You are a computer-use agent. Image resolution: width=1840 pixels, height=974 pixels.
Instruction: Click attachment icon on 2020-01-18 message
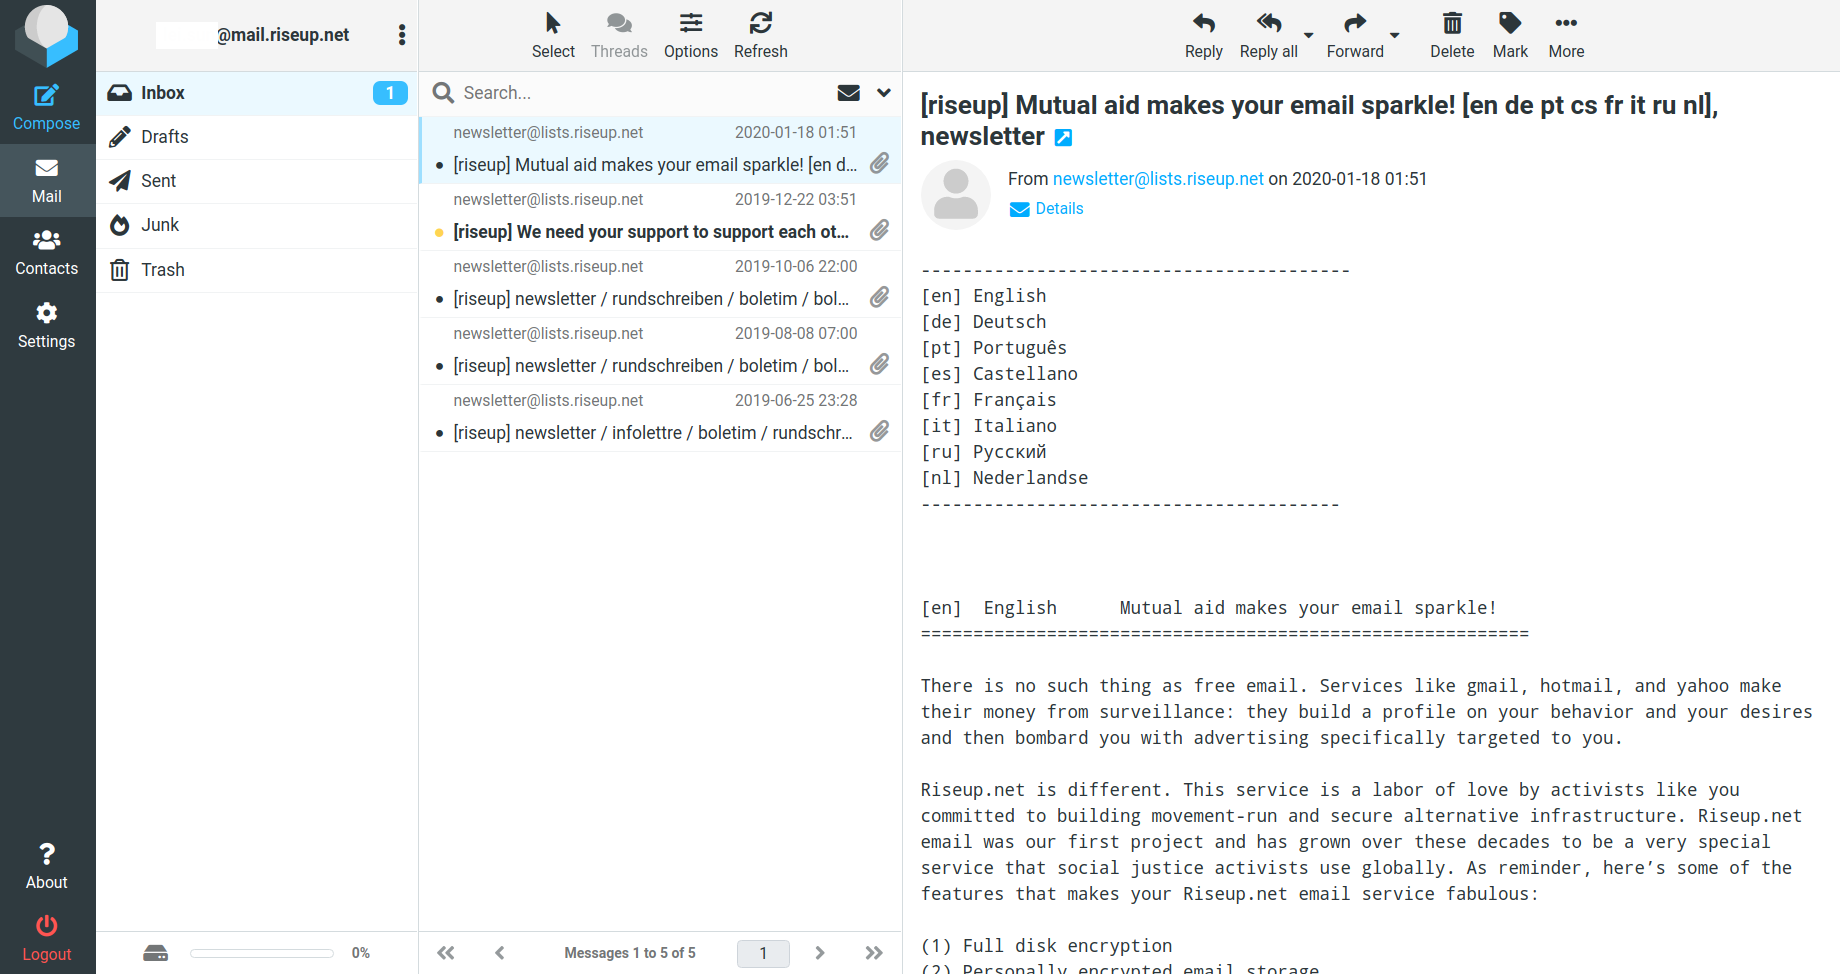click(880, 163)
